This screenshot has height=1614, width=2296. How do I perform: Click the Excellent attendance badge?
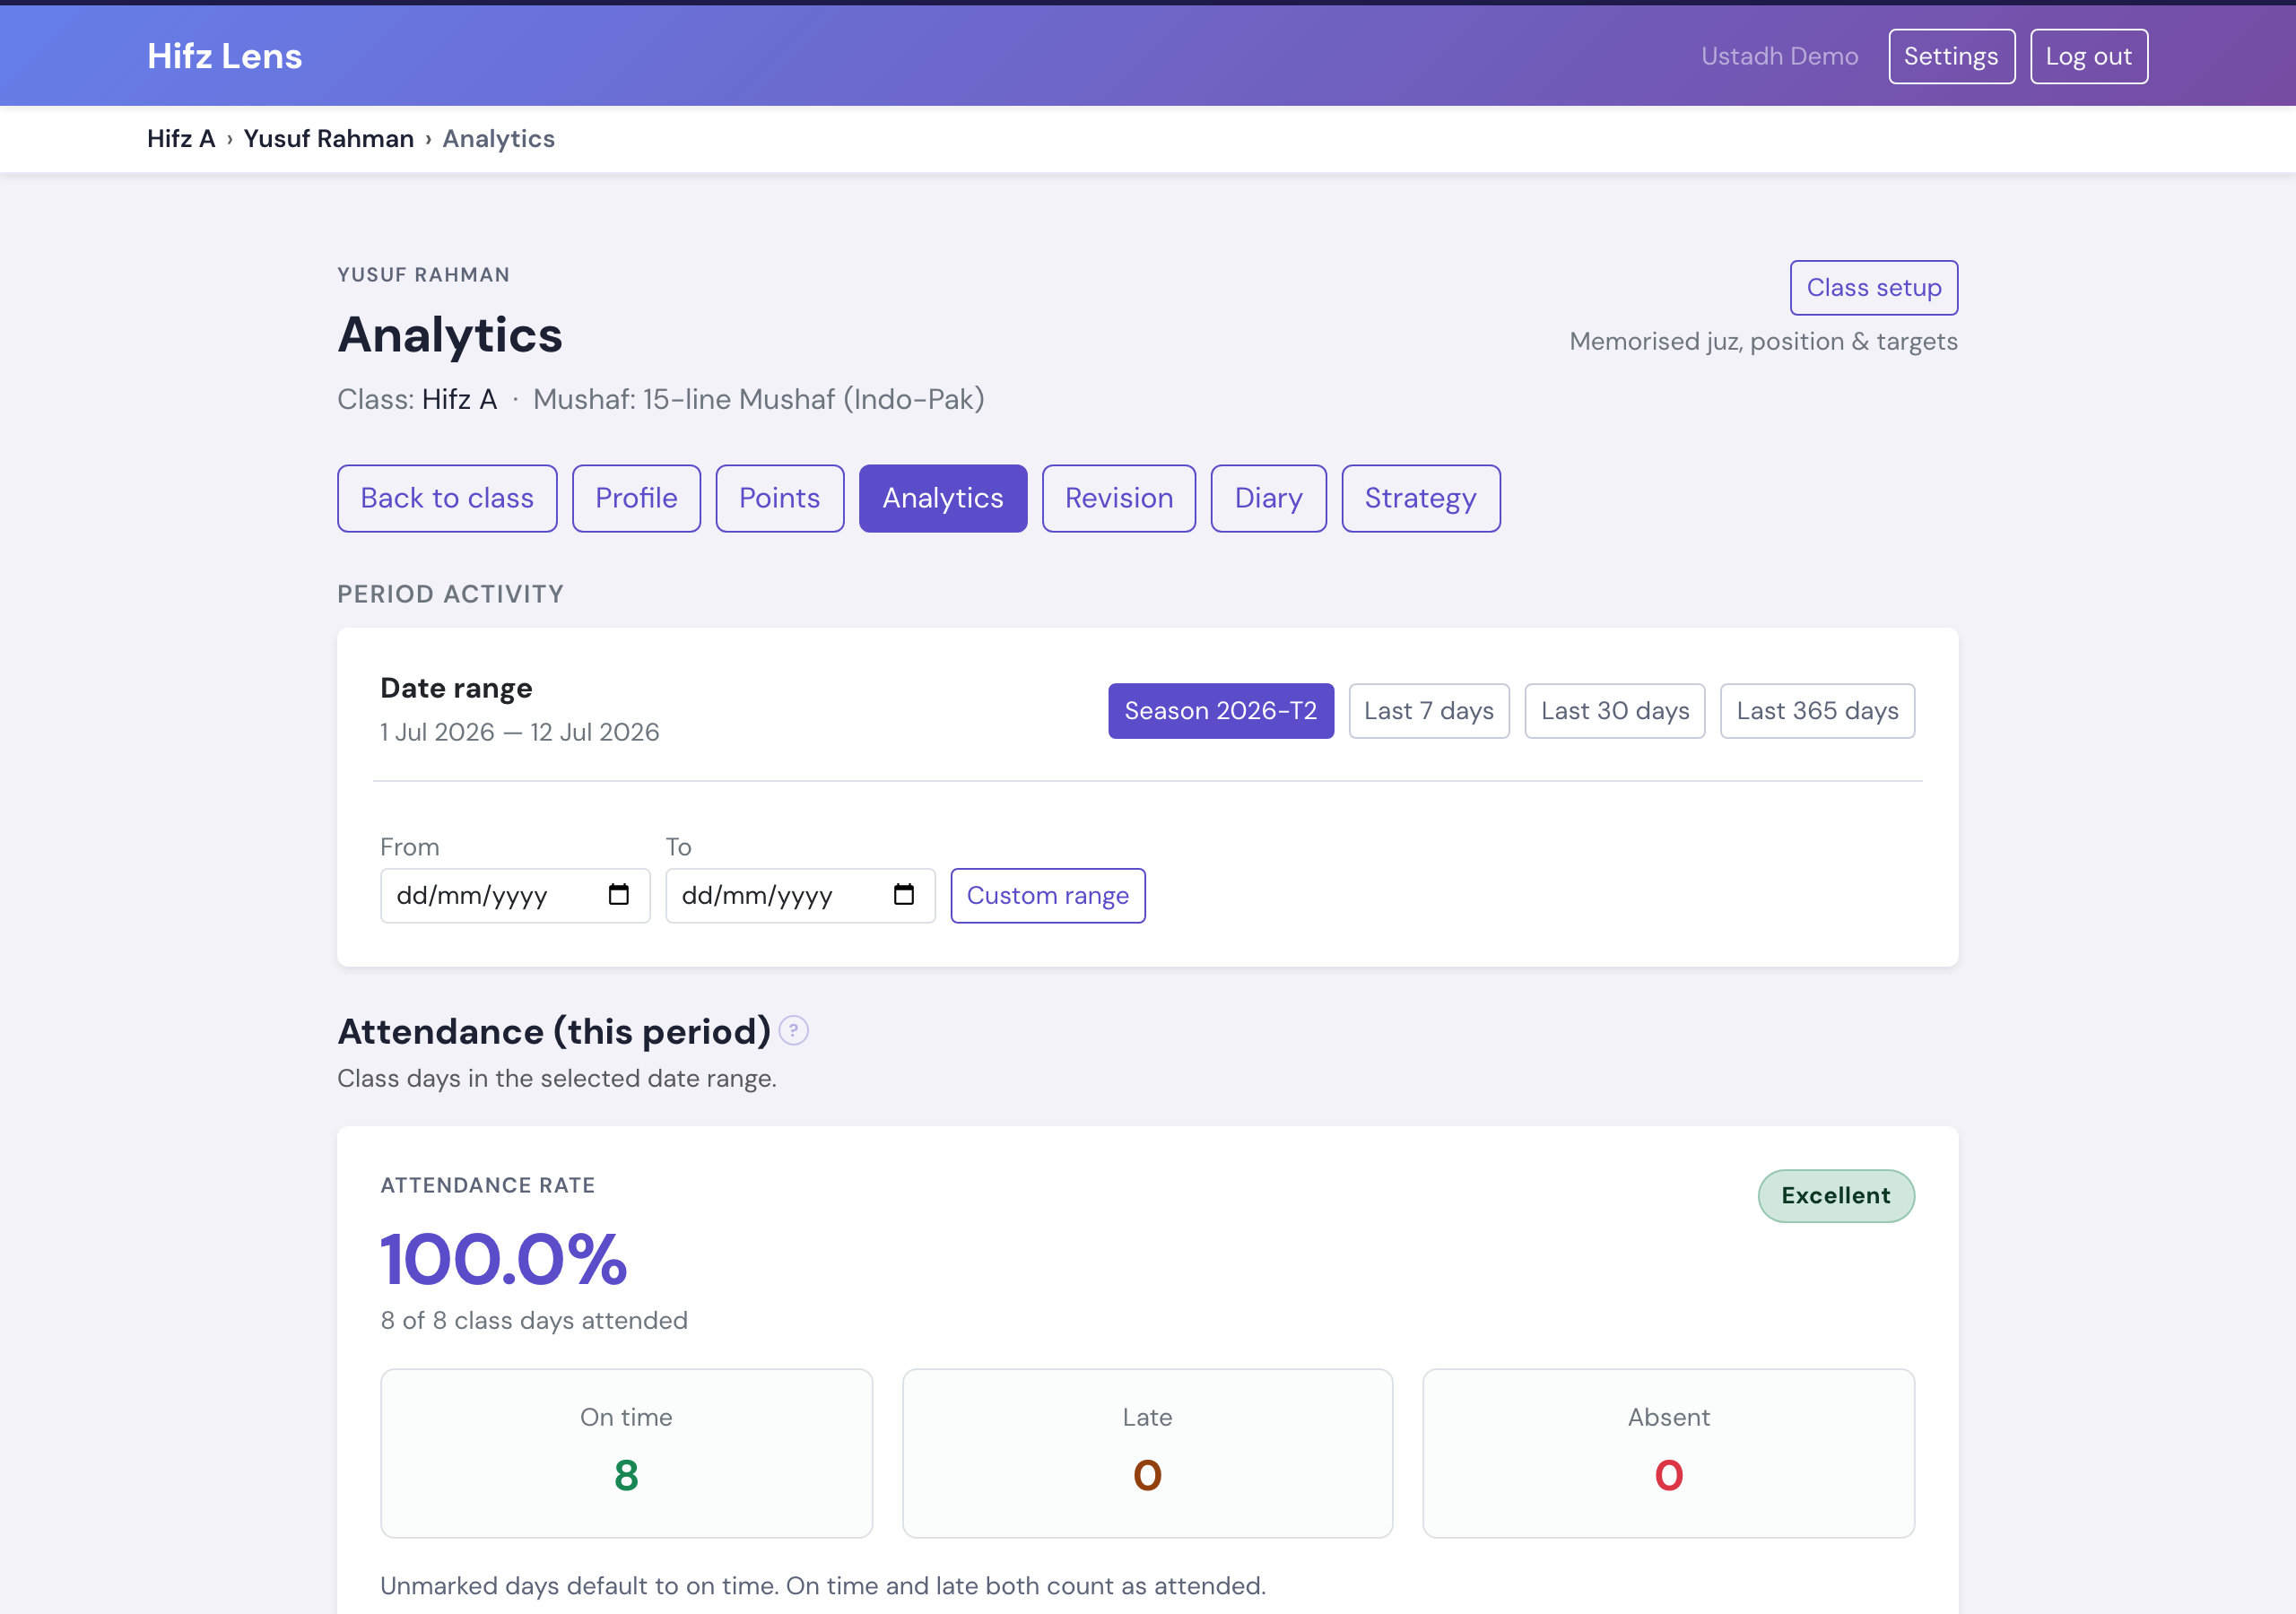coord(1835,1195)
